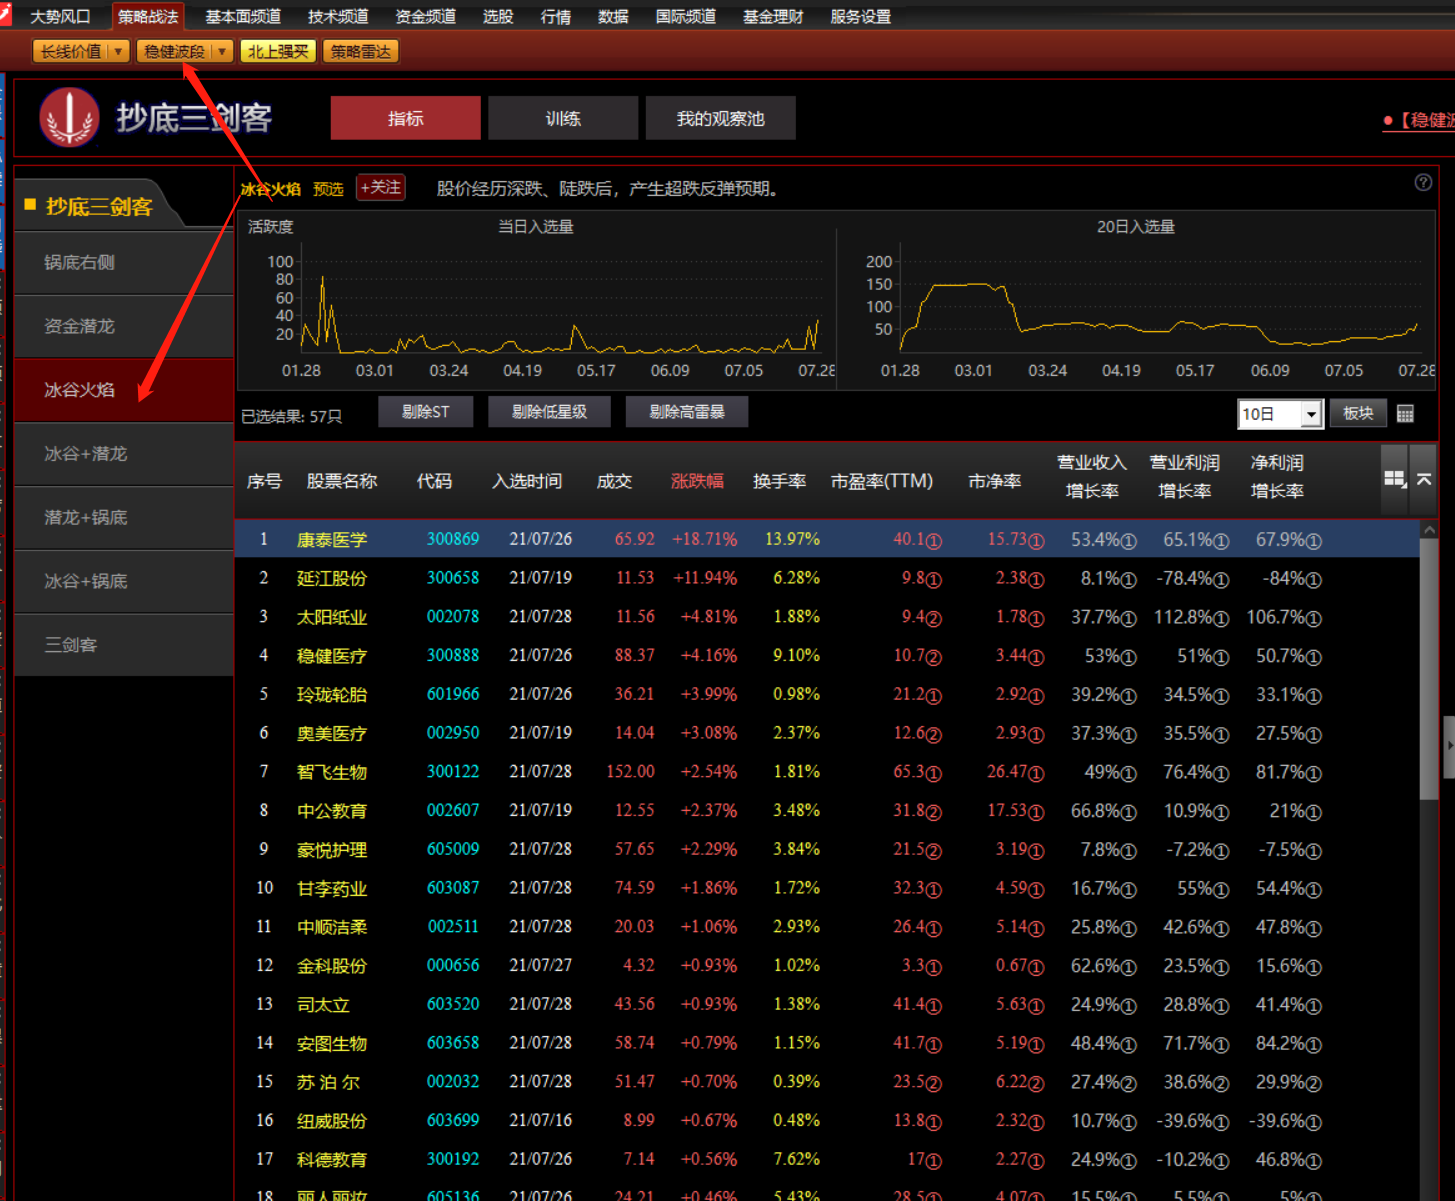Expand the 10日 period dropdown

(1311, 414)
